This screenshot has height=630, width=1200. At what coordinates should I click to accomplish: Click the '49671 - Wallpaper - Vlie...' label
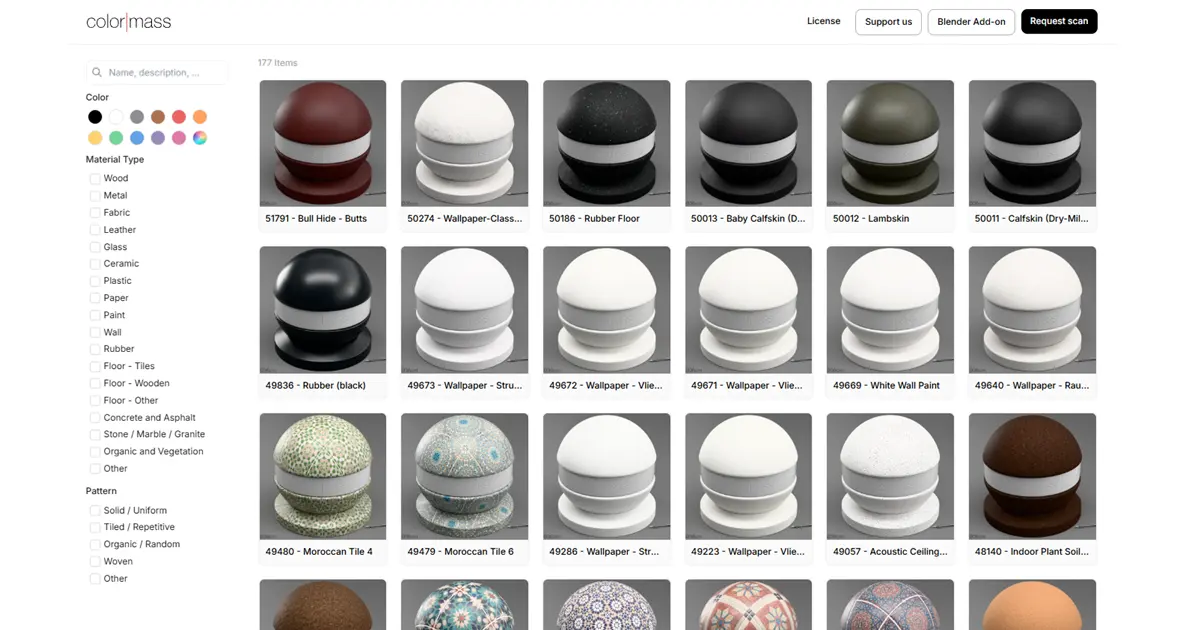748,386
